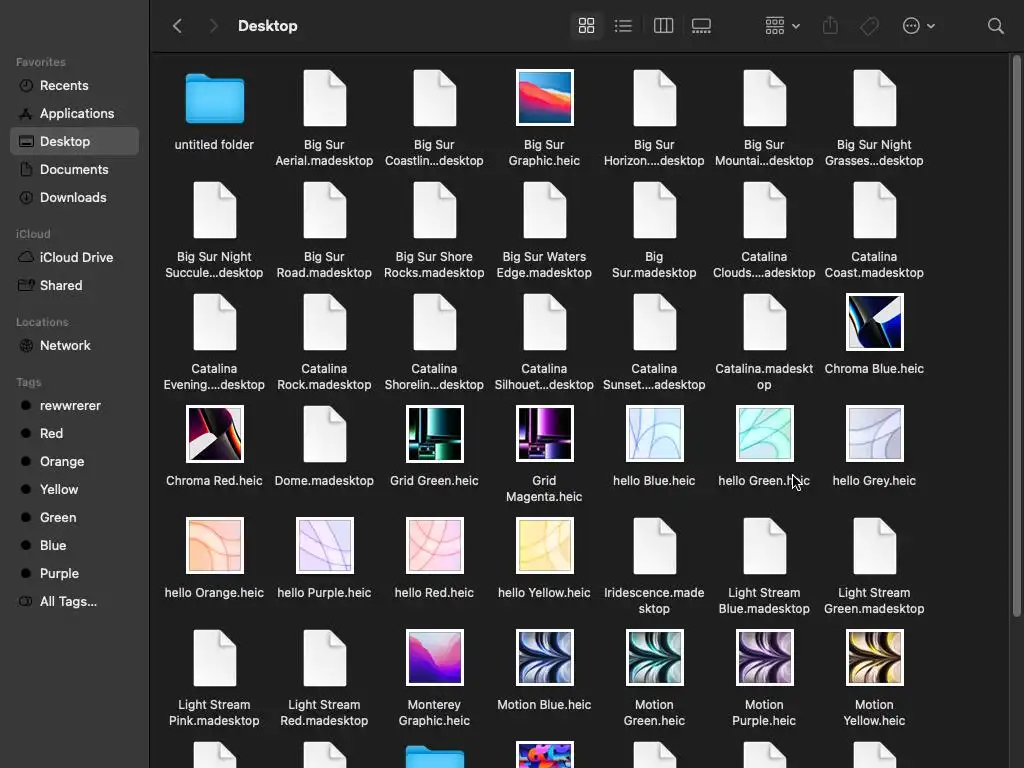
Task: Select Catalina Rock.madesktop file icon
Action: [x=325, y=322]
